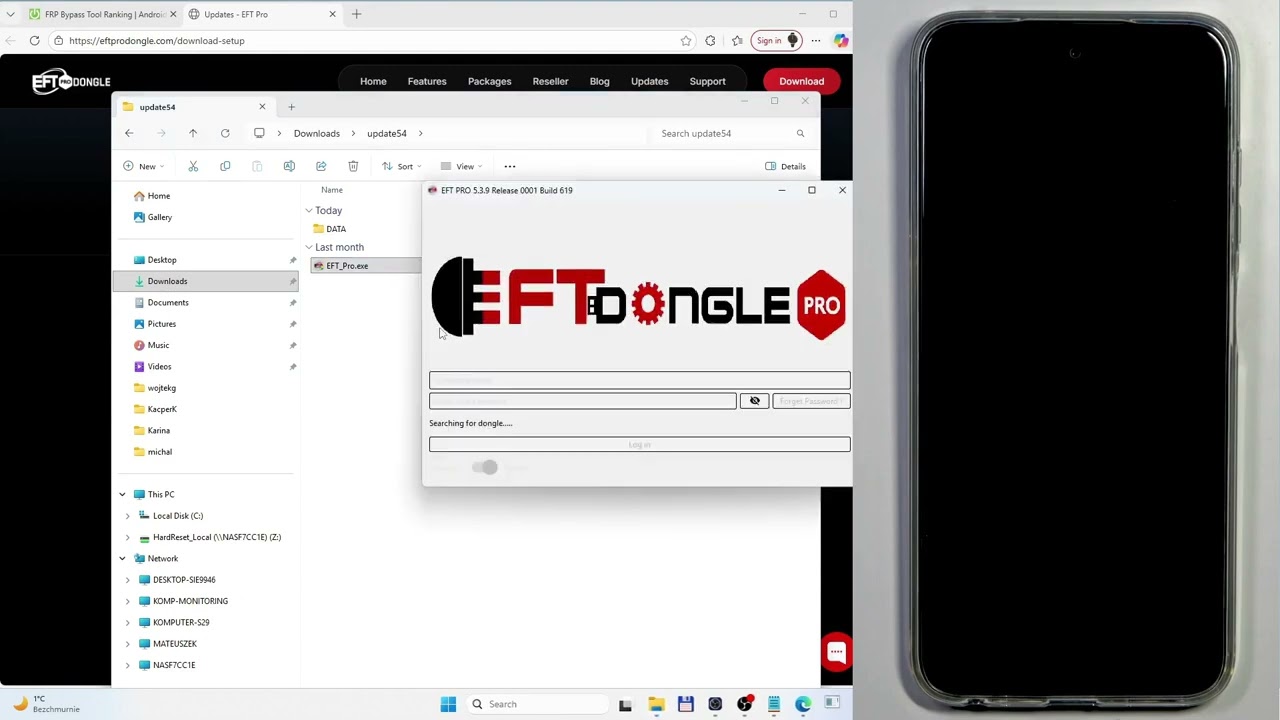The image size is (1280, 720).
Task: Collapse the Last month group
Action: pyautogui.click(x=309, y=247)
